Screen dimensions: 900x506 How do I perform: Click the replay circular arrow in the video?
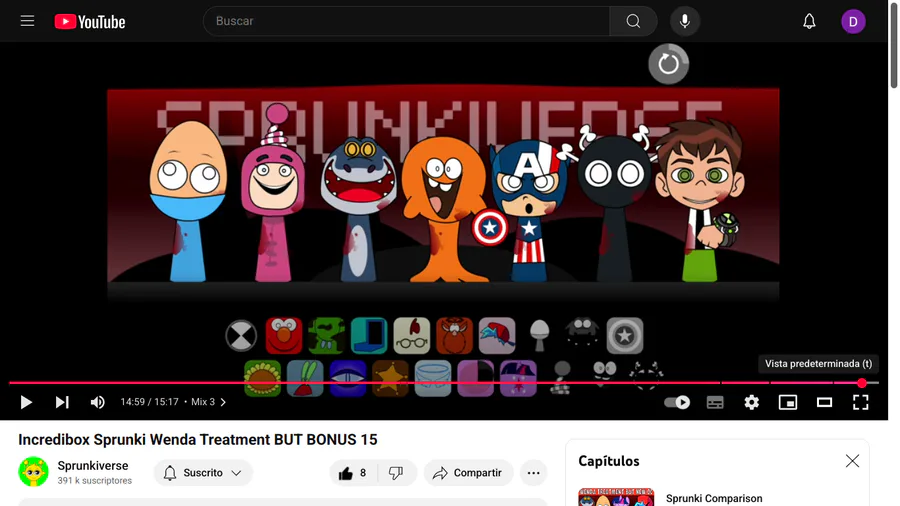pyautogui.click(x=668, y=64)
